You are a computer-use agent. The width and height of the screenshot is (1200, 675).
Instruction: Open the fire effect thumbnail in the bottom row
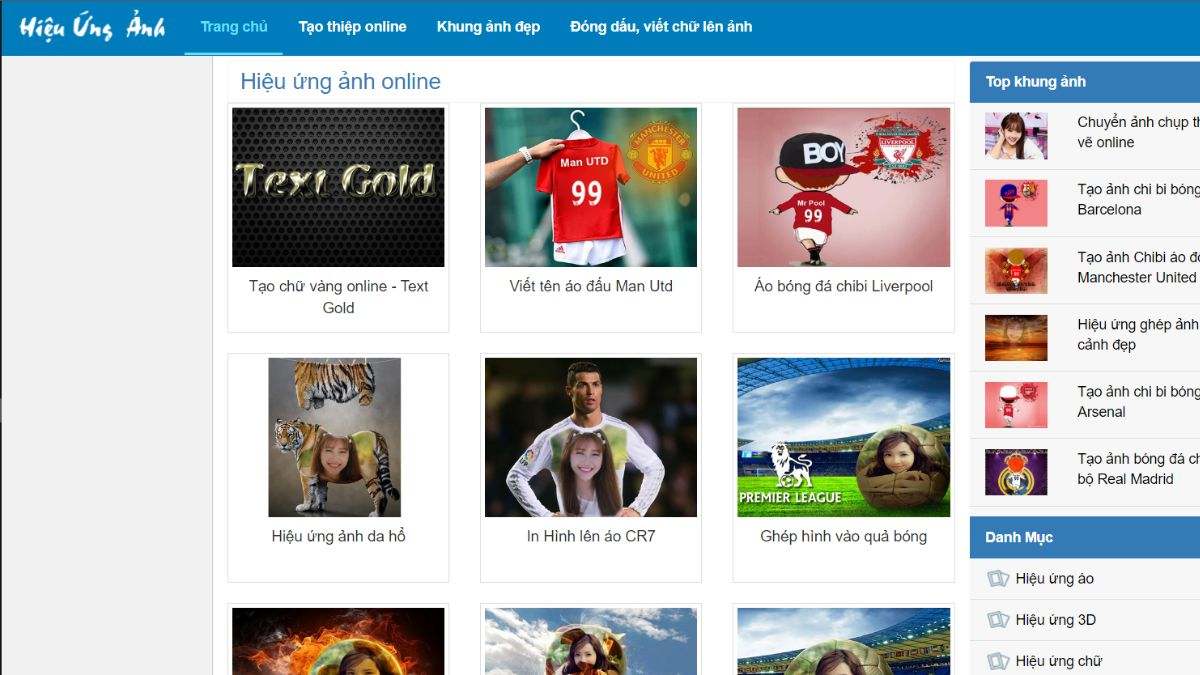338,641
